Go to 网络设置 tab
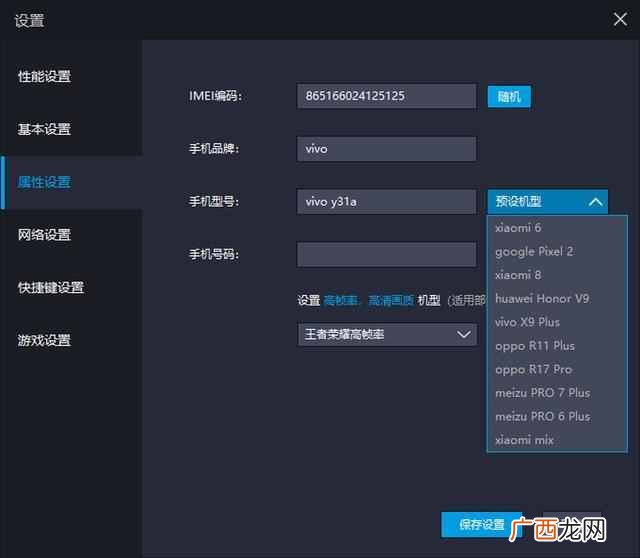Viewport: 640px width, 558px height. 44,235
